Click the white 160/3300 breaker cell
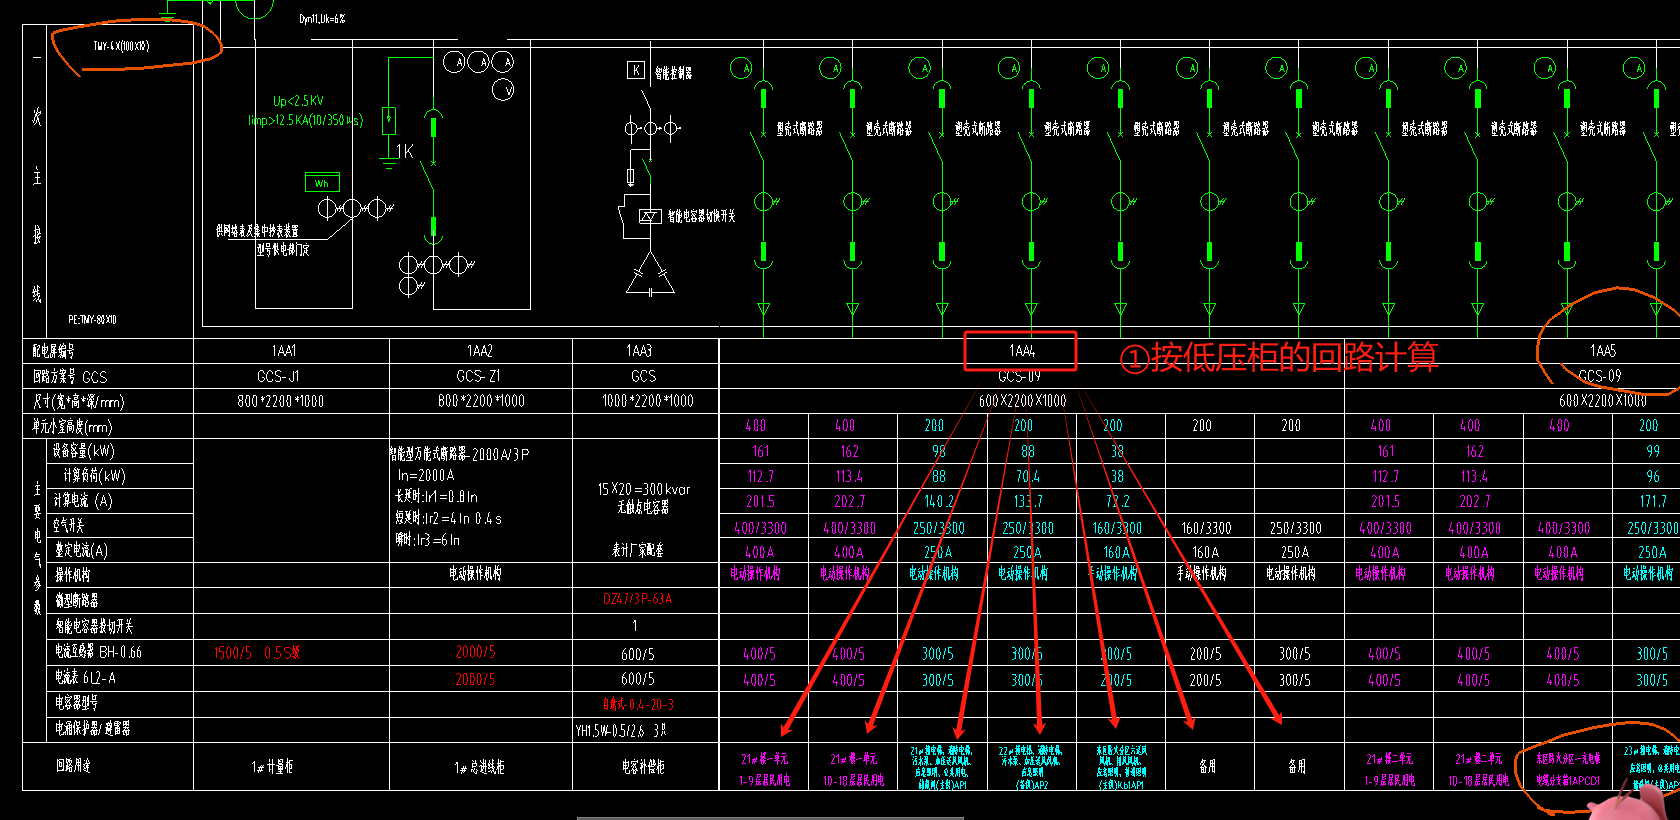 [1206, 528]
